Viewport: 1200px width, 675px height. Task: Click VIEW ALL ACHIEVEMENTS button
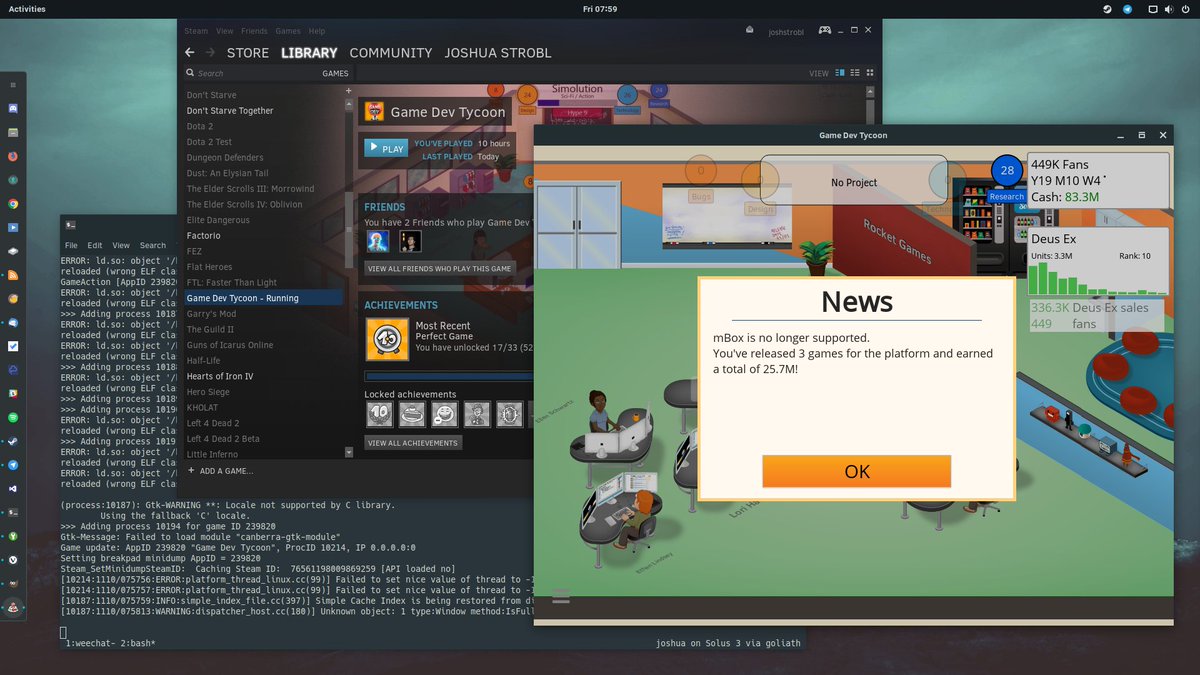413,442
